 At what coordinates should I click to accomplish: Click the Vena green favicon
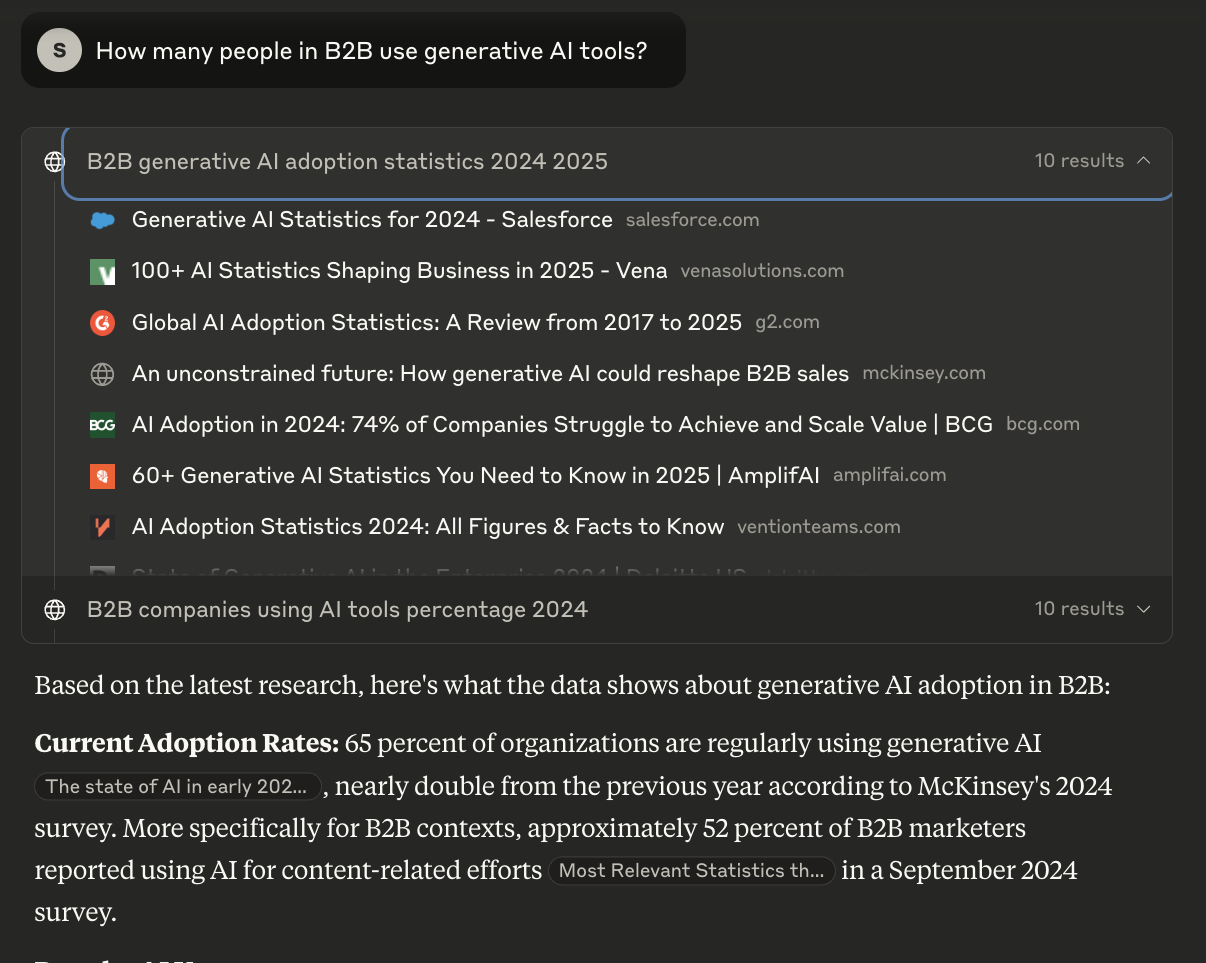pyautogui.click(x=102, y=271)
